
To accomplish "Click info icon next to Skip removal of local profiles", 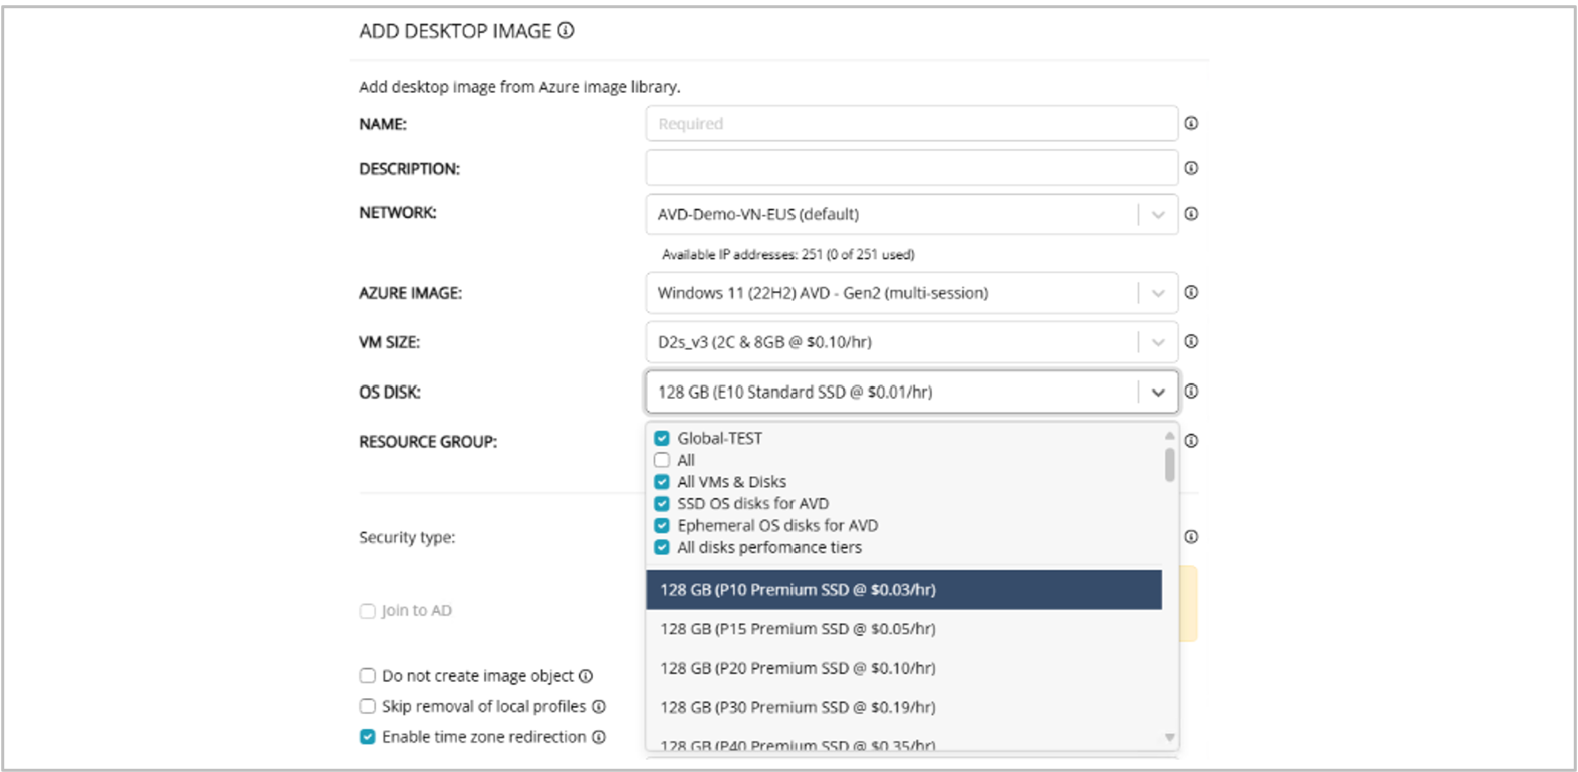I will coord(599,706).
